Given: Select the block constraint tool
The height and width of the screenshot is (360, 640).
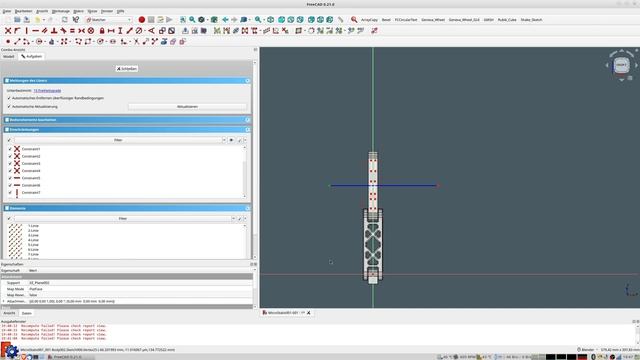Looking at the screenshot, I should click(x=91, y=31).
